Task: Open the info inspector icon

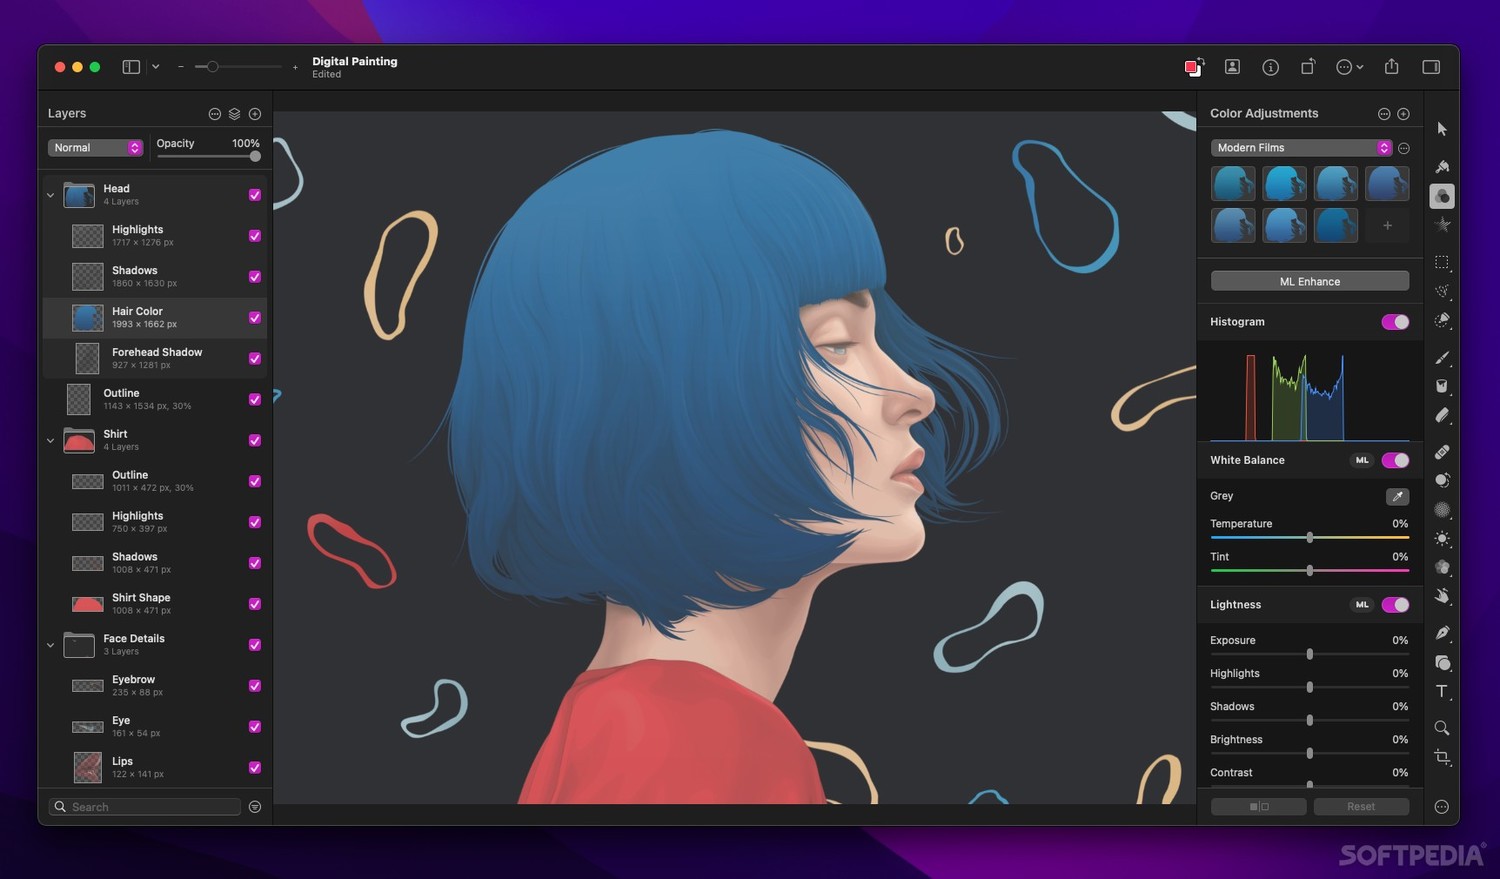Action: pyautogui.click(x=1270, y=67)
